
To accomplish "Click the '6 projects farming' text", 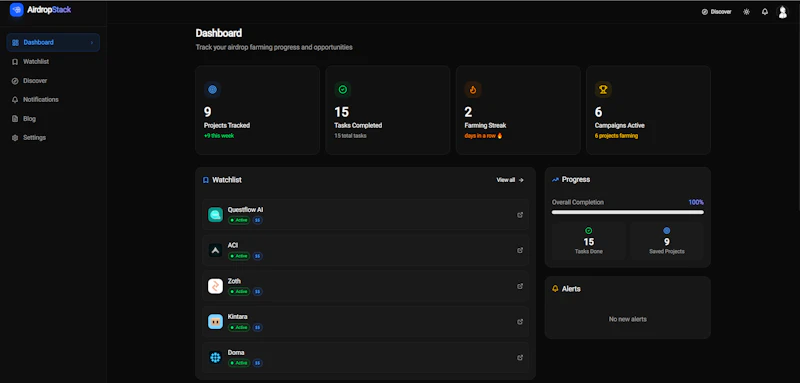I will point(616,136).
